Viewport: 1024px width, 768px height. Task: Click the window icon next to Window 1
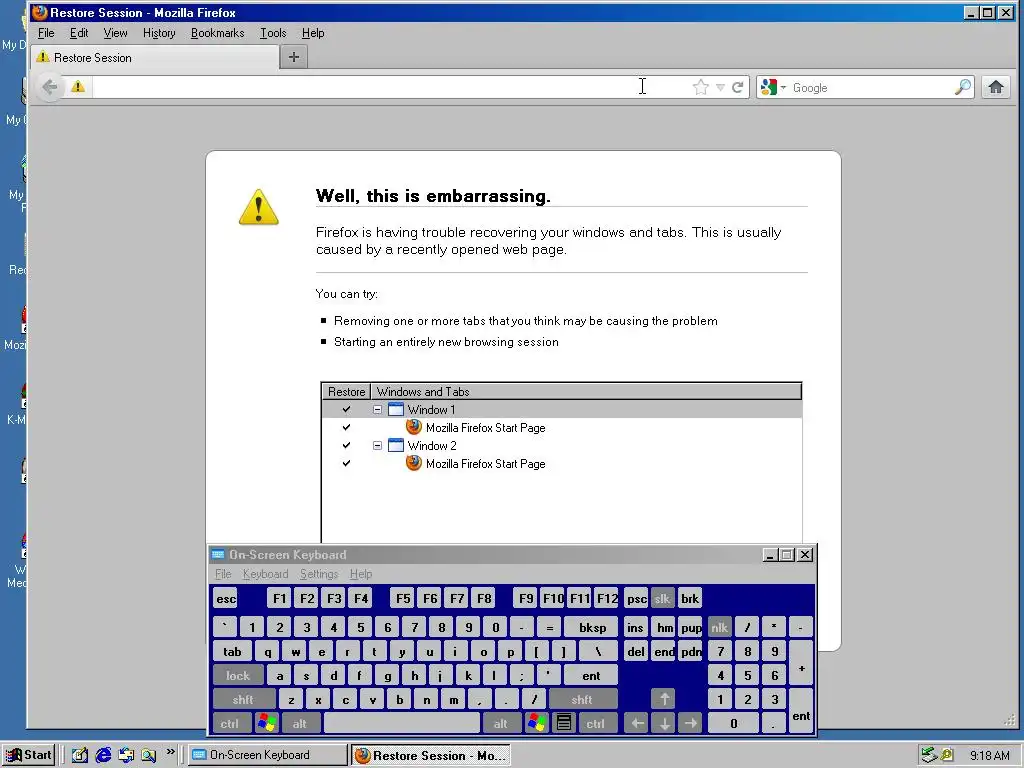396,409
